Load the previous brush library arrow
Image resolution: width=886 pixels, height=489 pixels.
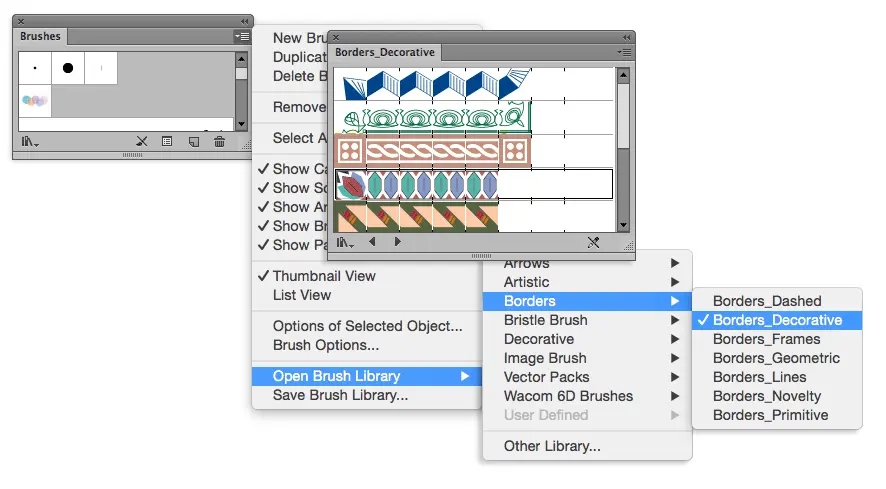373,242
